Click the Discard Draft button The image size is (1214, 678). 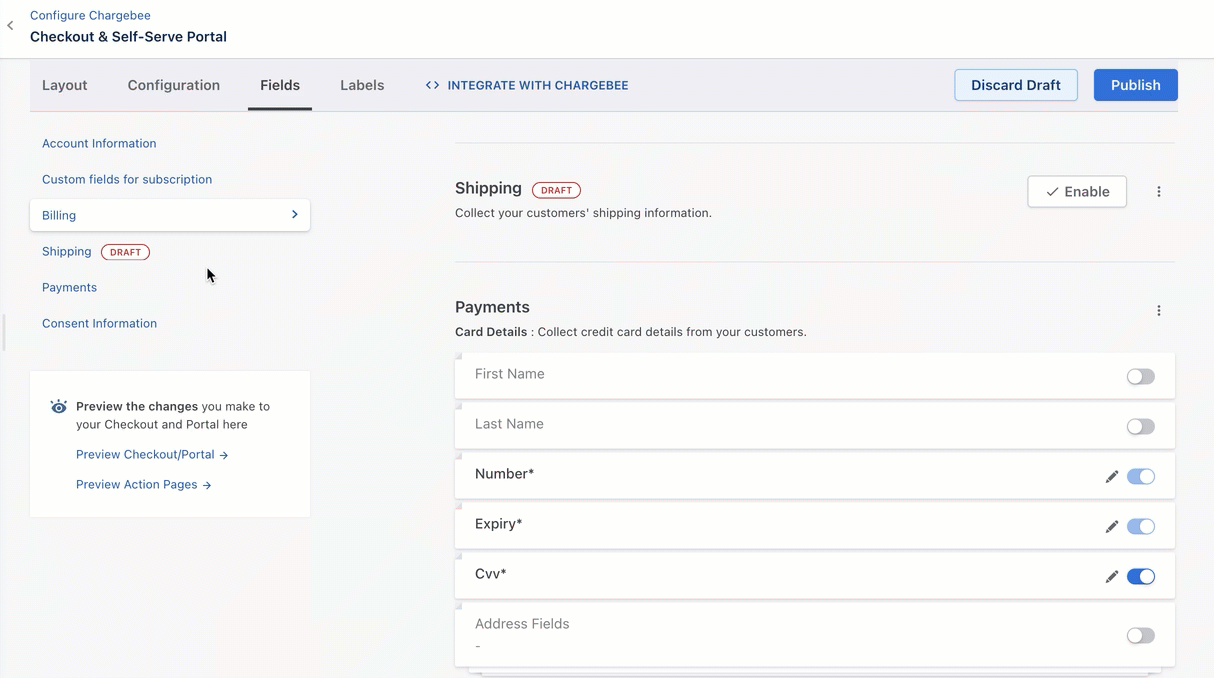click(x=1015, y=85)
